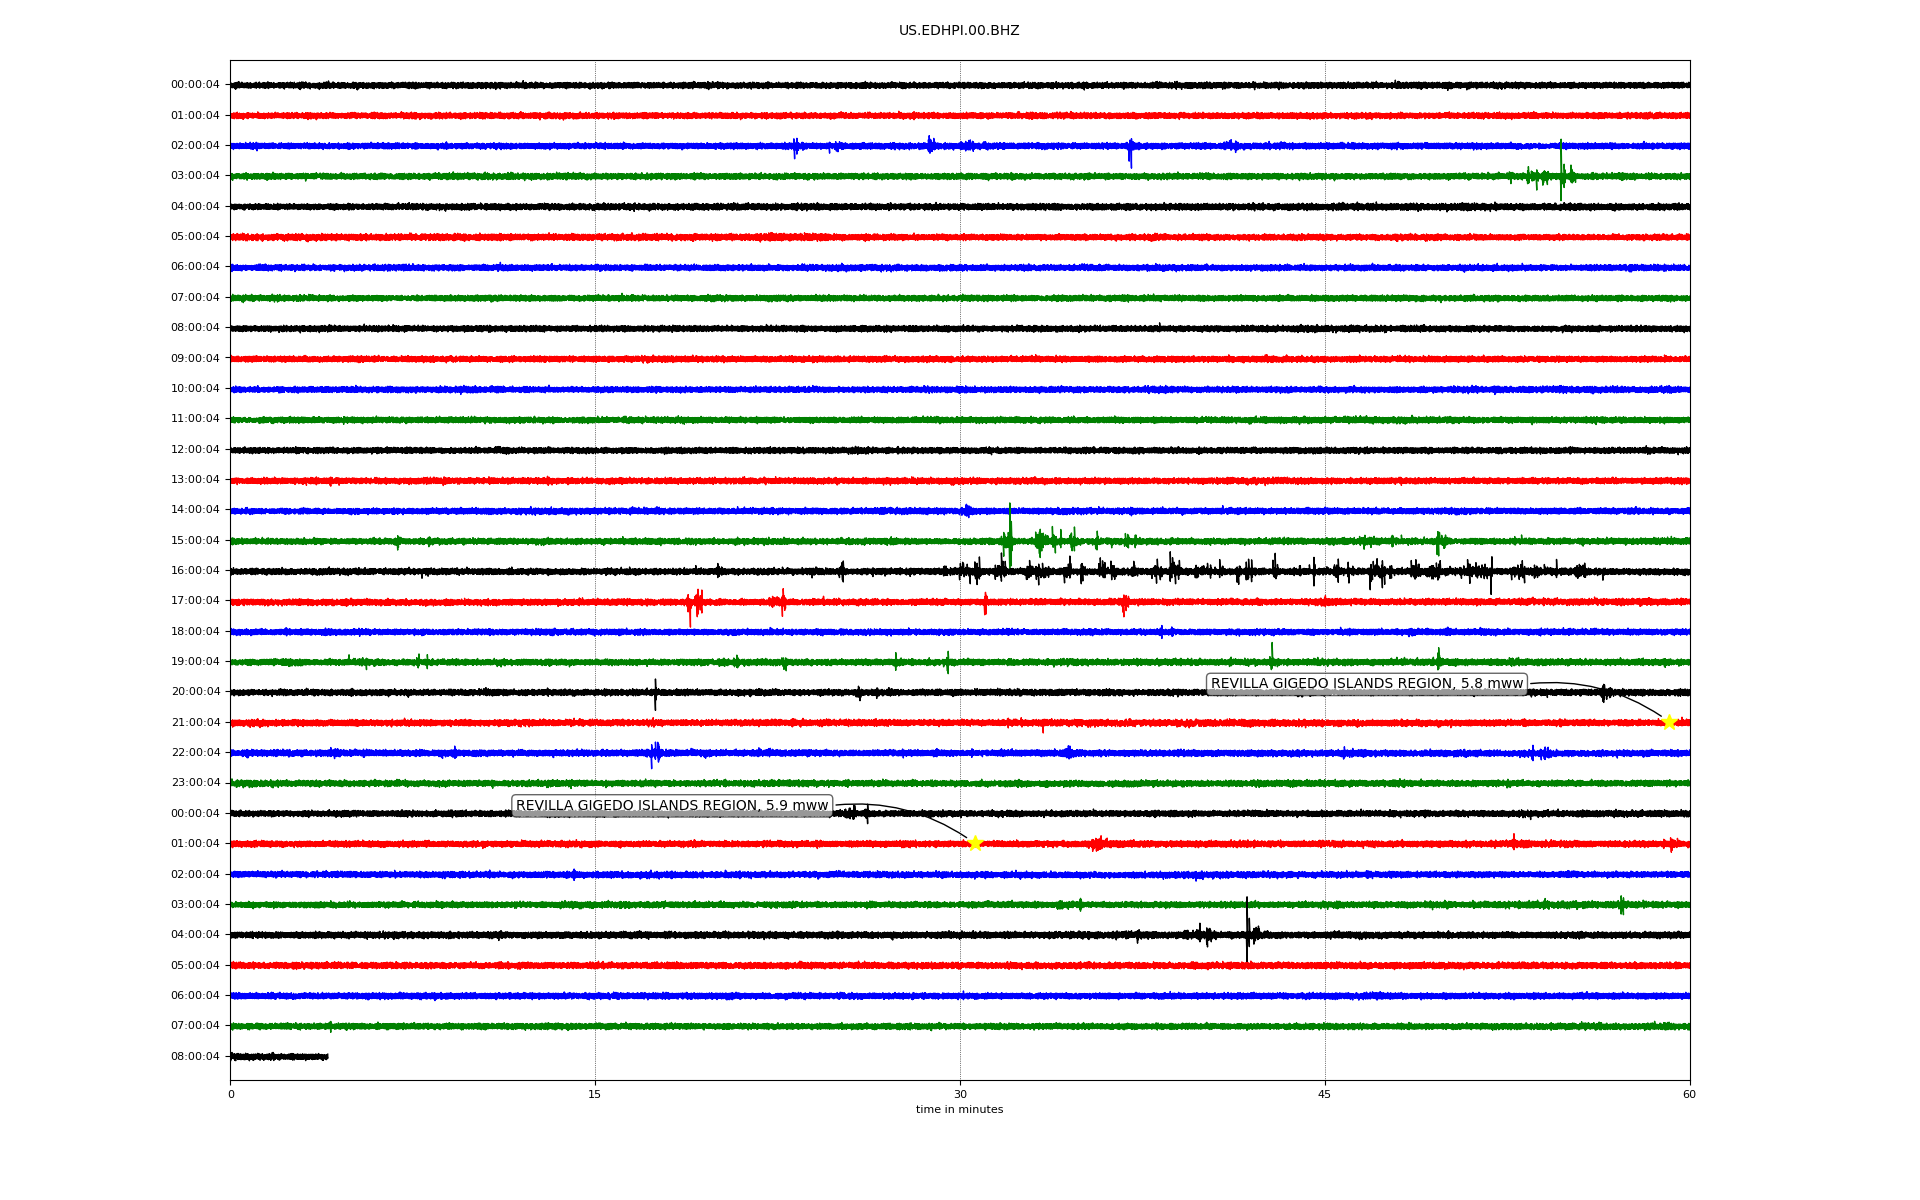Viewport: 1920px width, 1200px height.
Task: Click the 16:00:04 row label
Action: (195, 571)
